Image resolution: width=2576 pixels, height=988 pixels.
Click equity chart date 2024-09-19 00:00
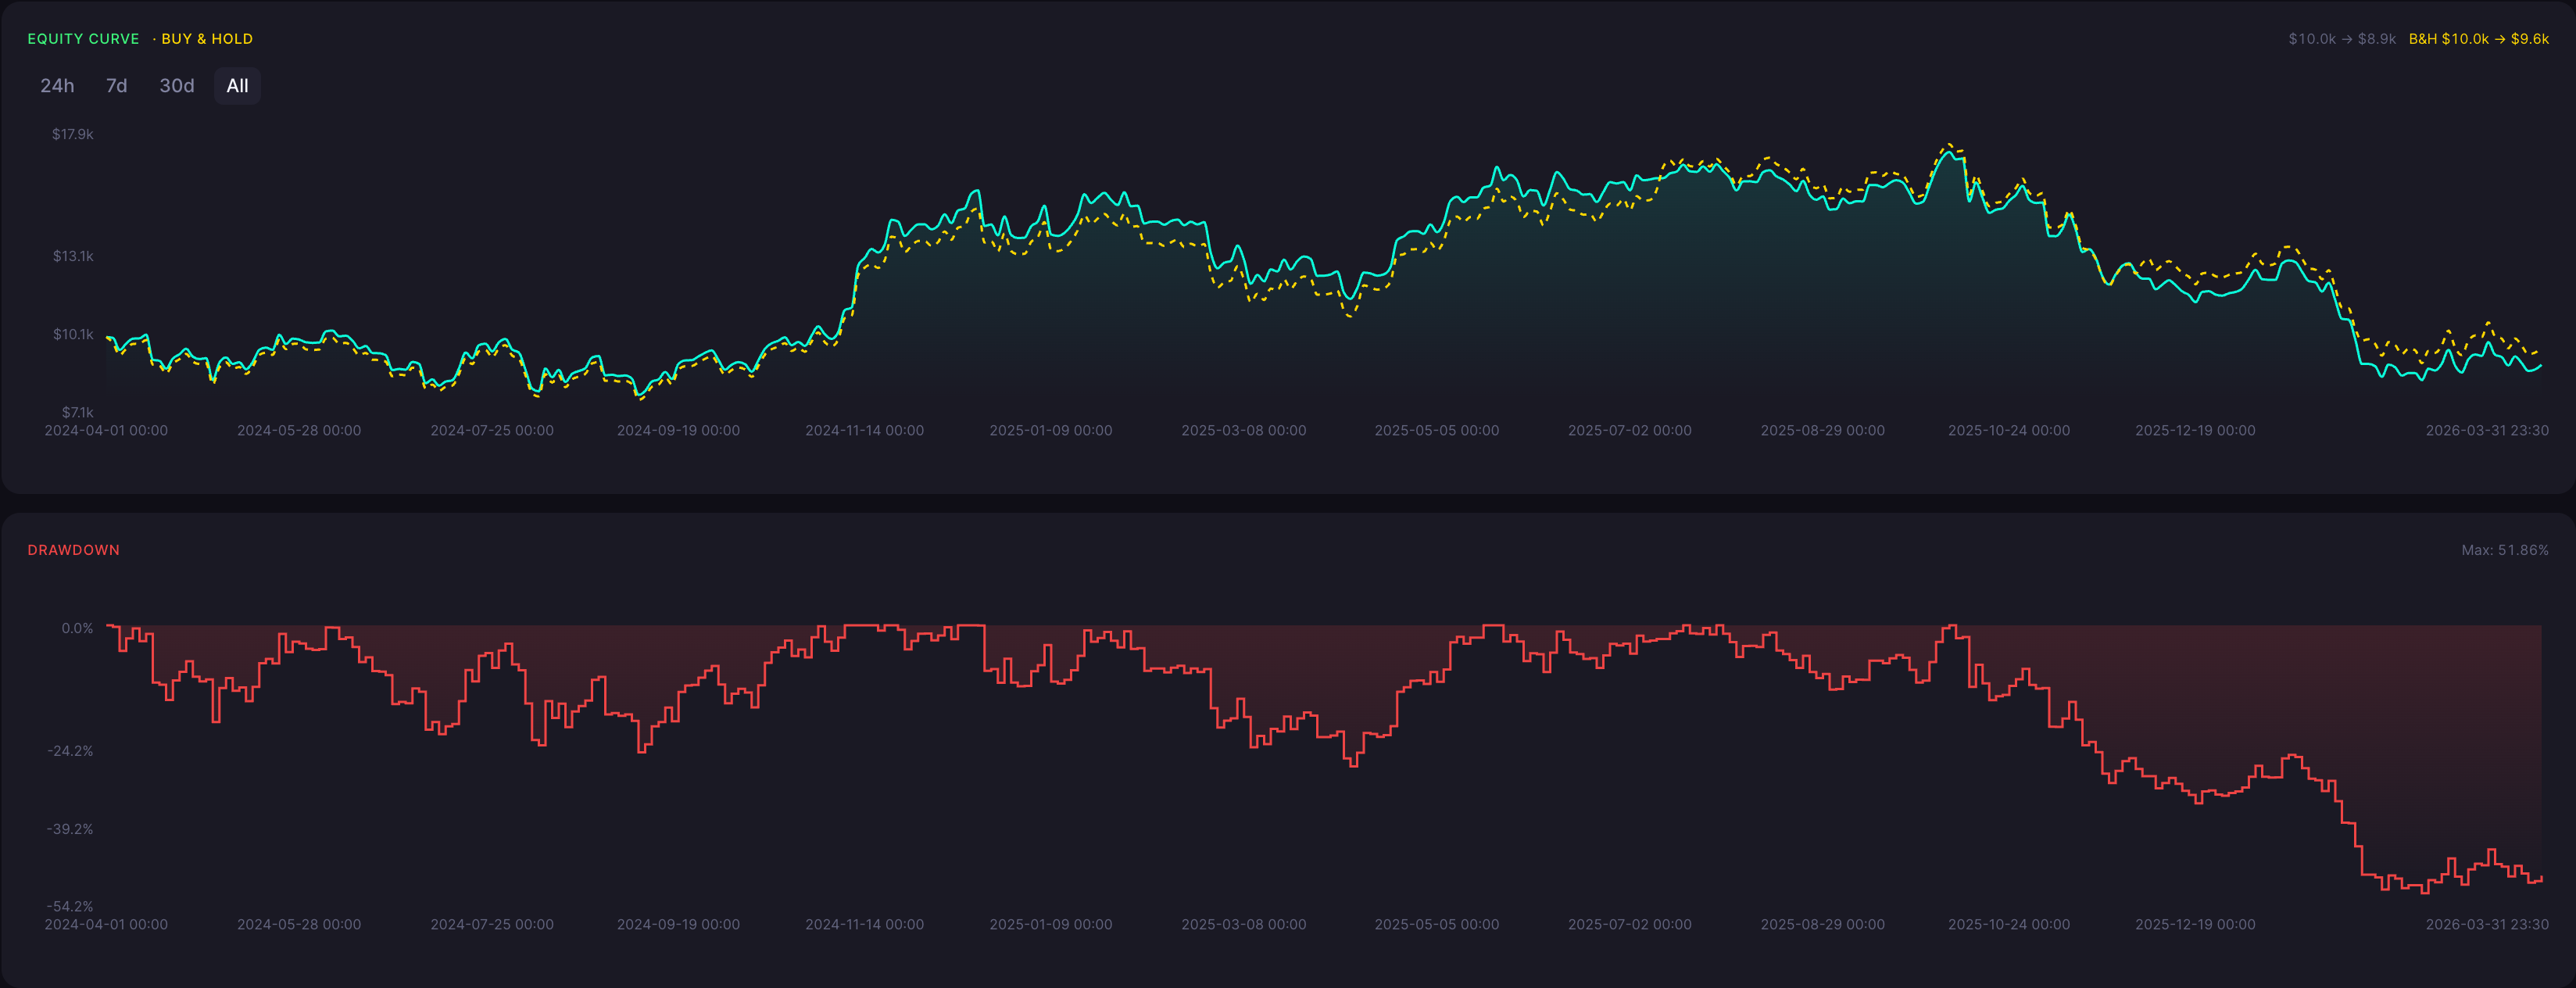[x=678, y=431]
